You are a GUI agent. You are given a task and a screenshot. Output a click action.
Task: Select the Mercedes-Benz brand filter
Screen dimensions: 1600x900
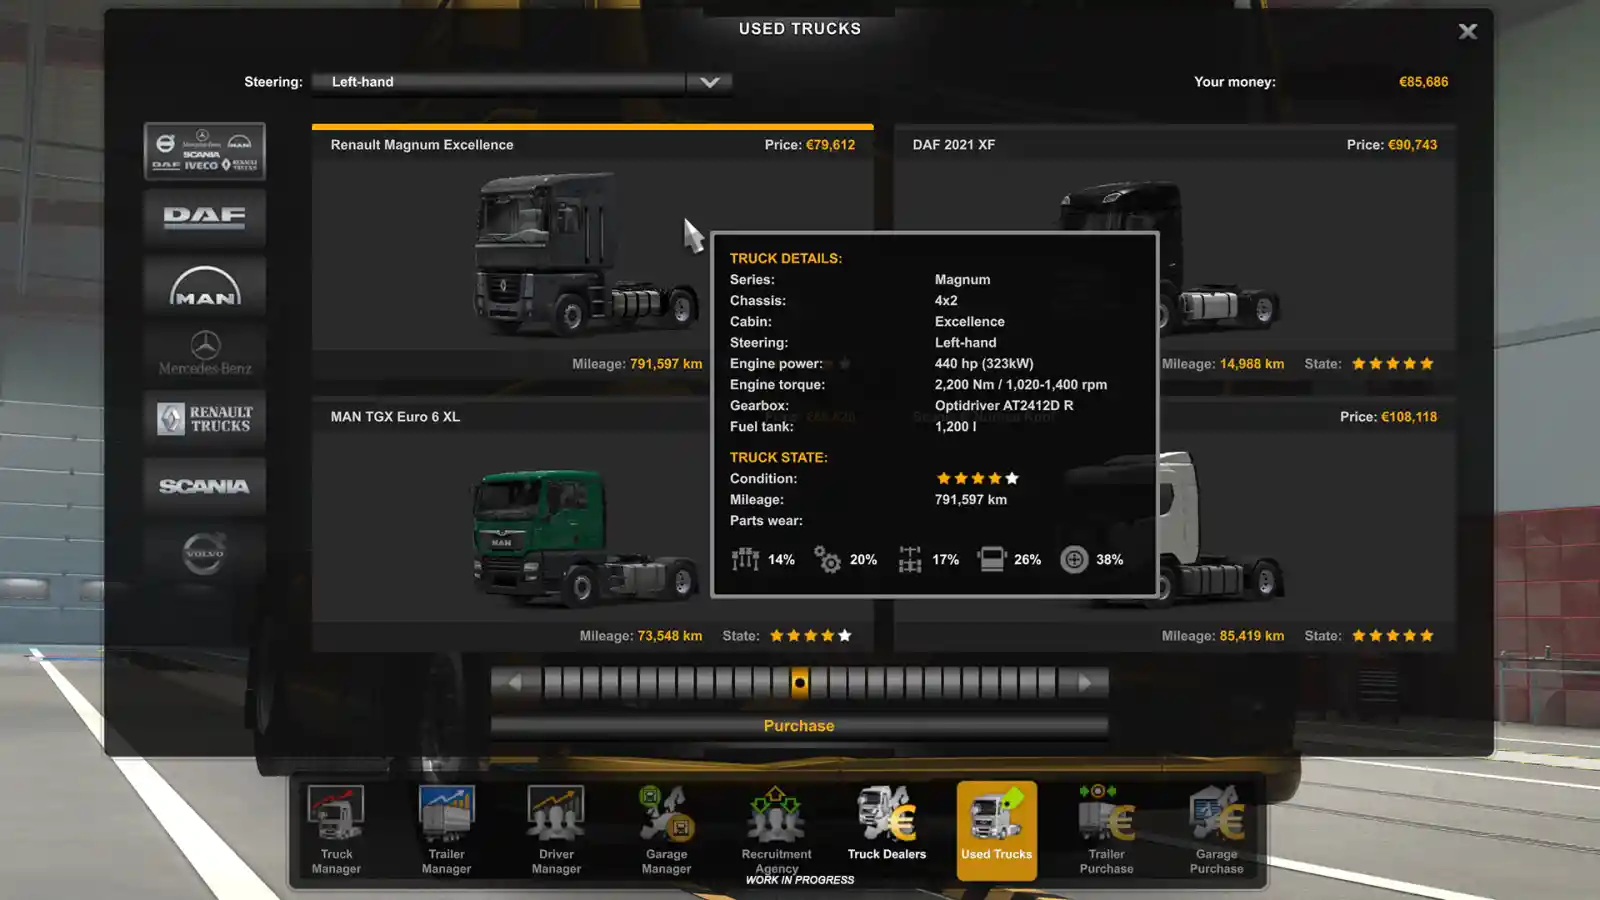click(204, 353)
